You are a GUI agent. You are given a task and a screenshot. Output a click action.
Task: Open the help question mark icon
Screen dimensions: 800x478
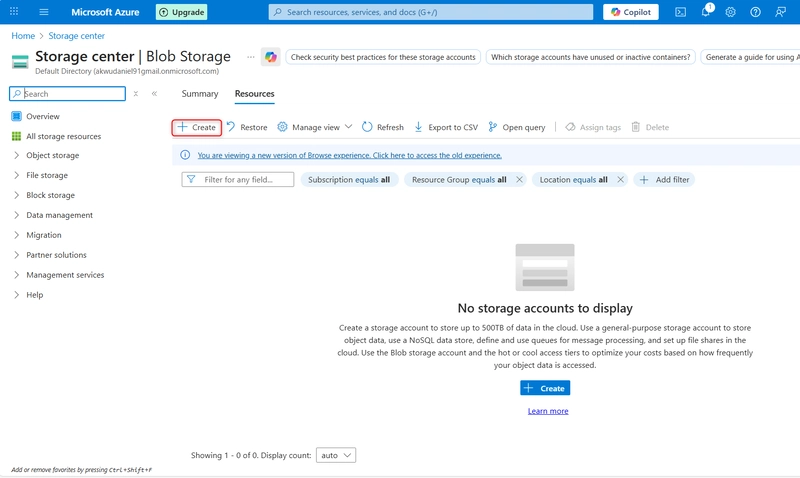[755, 12]
